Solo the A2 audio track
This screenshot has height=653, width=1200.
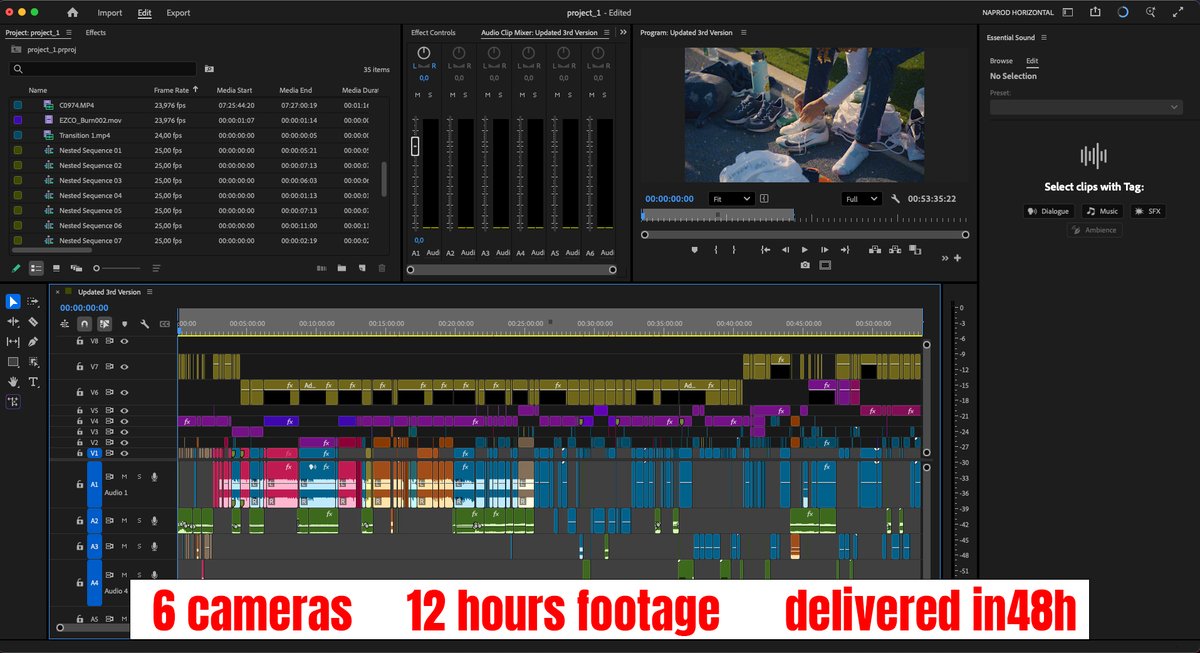pos(139,520)
